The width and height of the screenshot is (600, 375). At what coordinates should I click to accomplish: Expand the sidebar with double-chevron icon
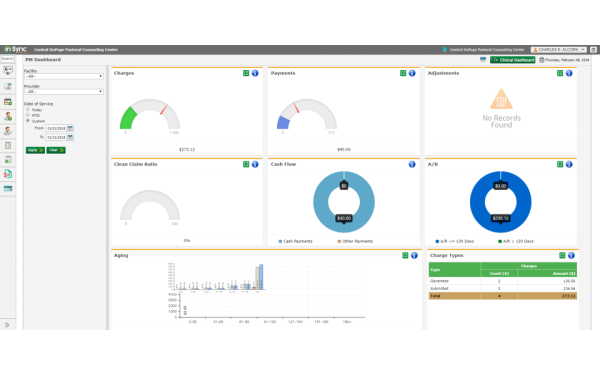click(x=7, y=325)
